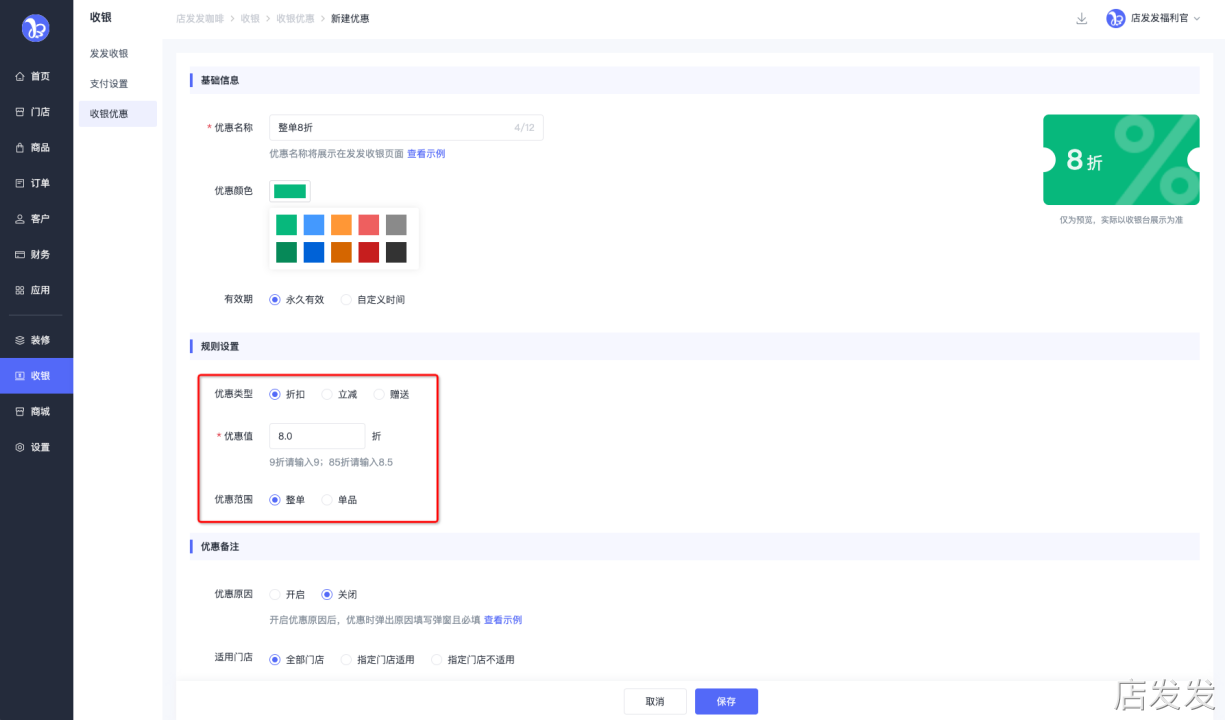Click the 优惠备注 section heading
Image resolution: width=1225 pixels, height=720 pixels.
[220, 547]
